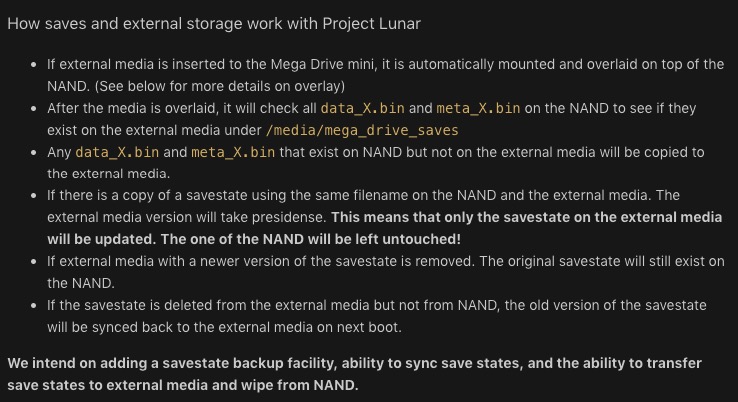Click the bold We intend on adding paragraph
The image size is (738, 402).
click(354, 374)
